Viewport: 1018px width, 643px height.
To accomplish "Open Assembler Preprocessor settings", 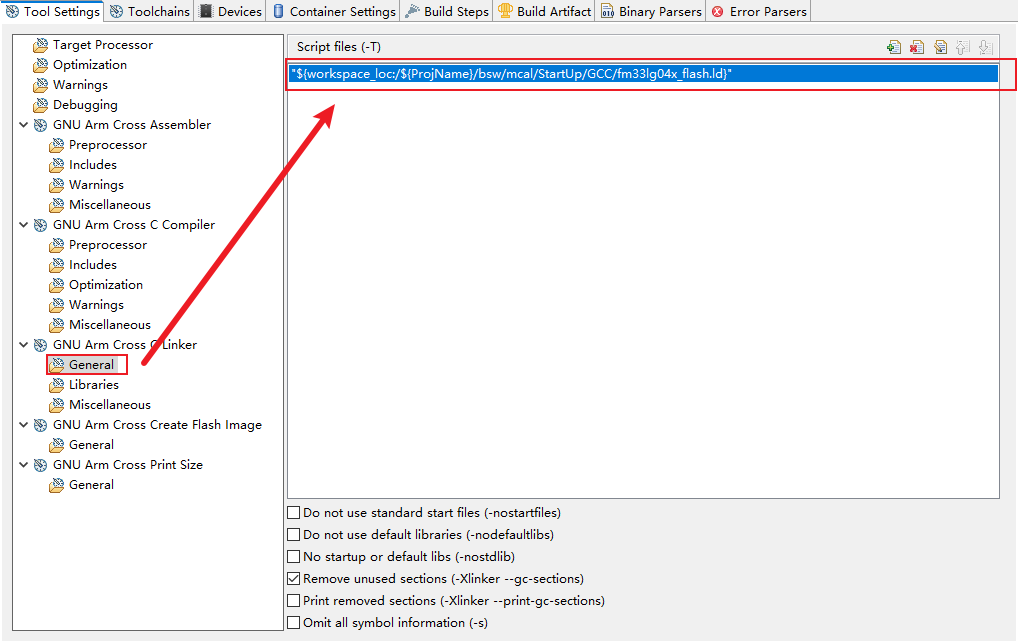I will [108, 145].
